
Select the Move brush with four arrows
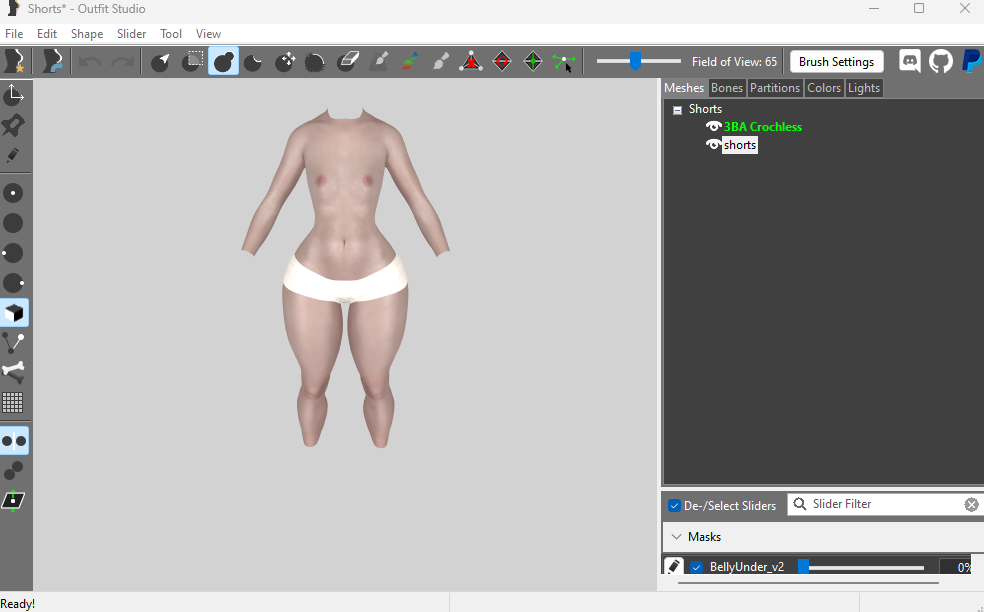(285, 62)
